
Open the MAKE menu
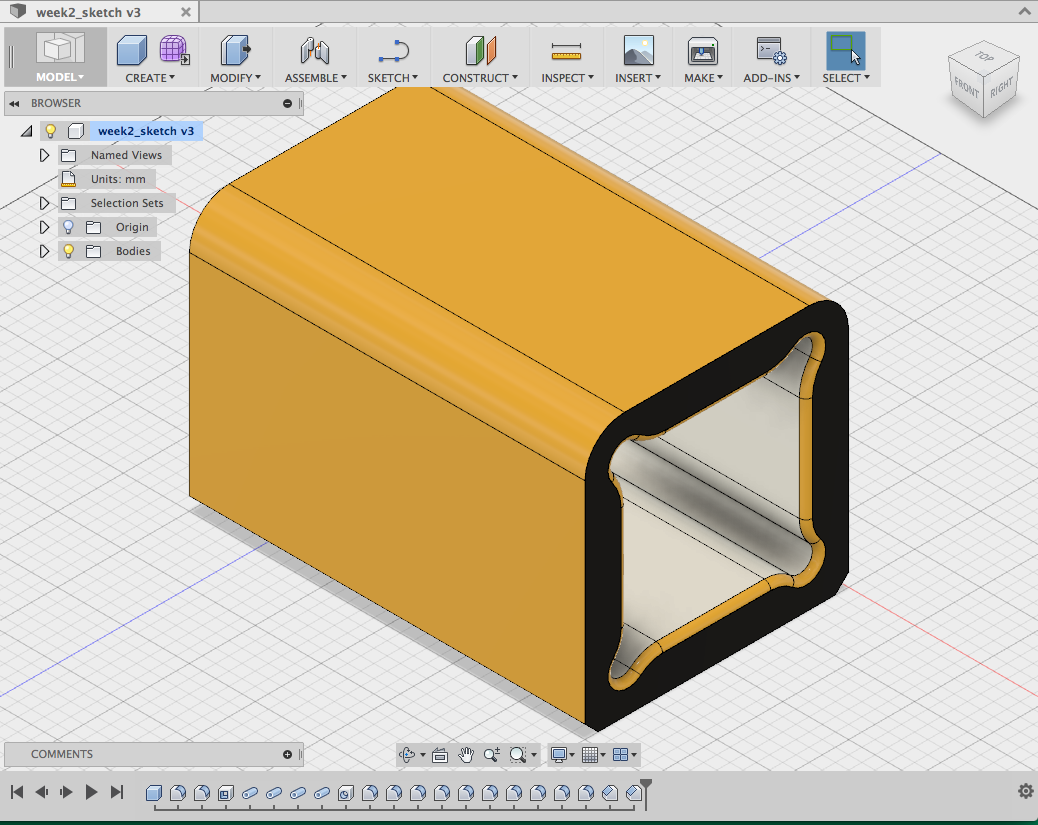pos(704,77)
